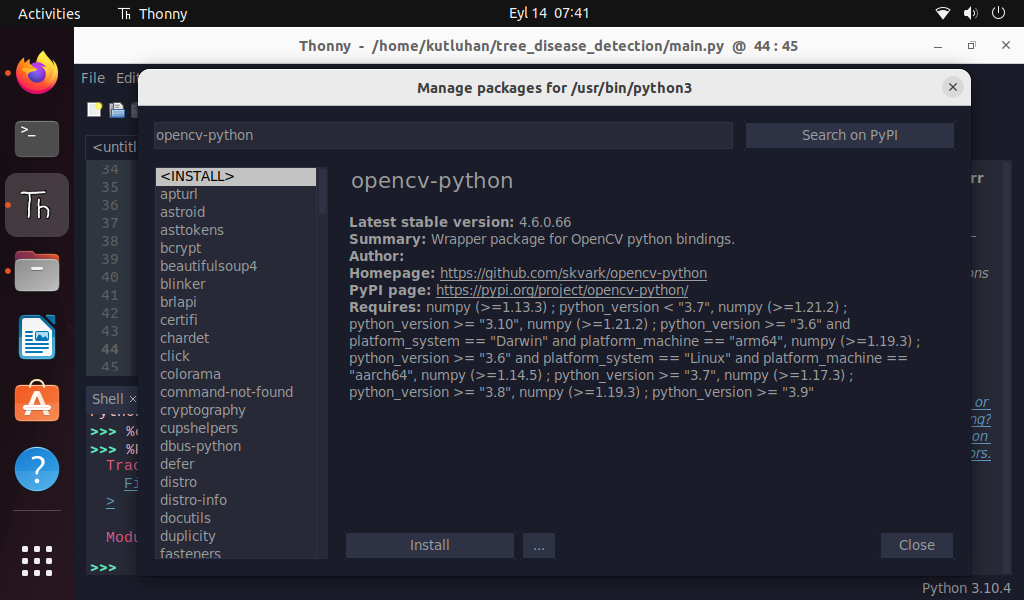The image size is (1024, 600).
Task: Close the Manage packages dialog with Close
Action: click(916, 545)
